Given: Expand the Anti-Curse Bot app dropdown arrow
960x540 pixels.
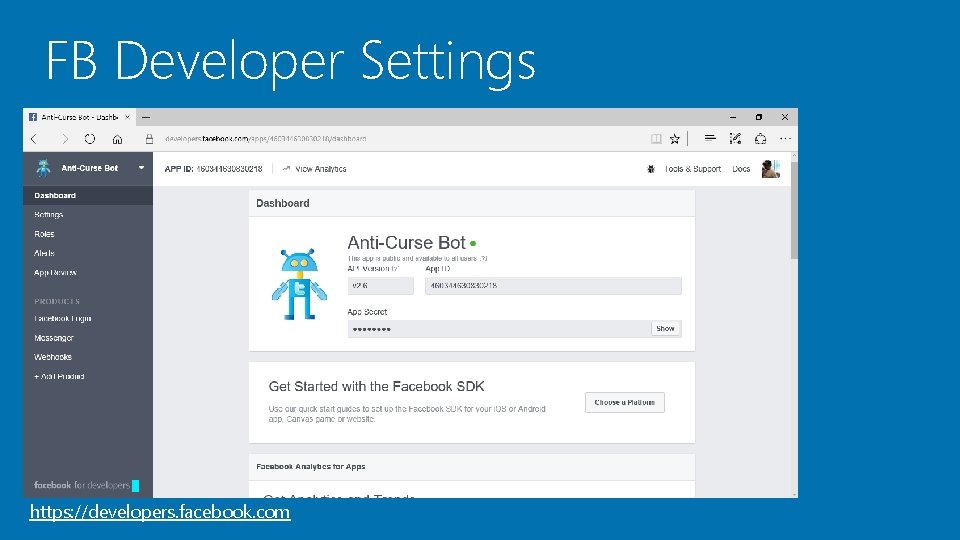Looking at the screenshot, I should coord(141,168).
